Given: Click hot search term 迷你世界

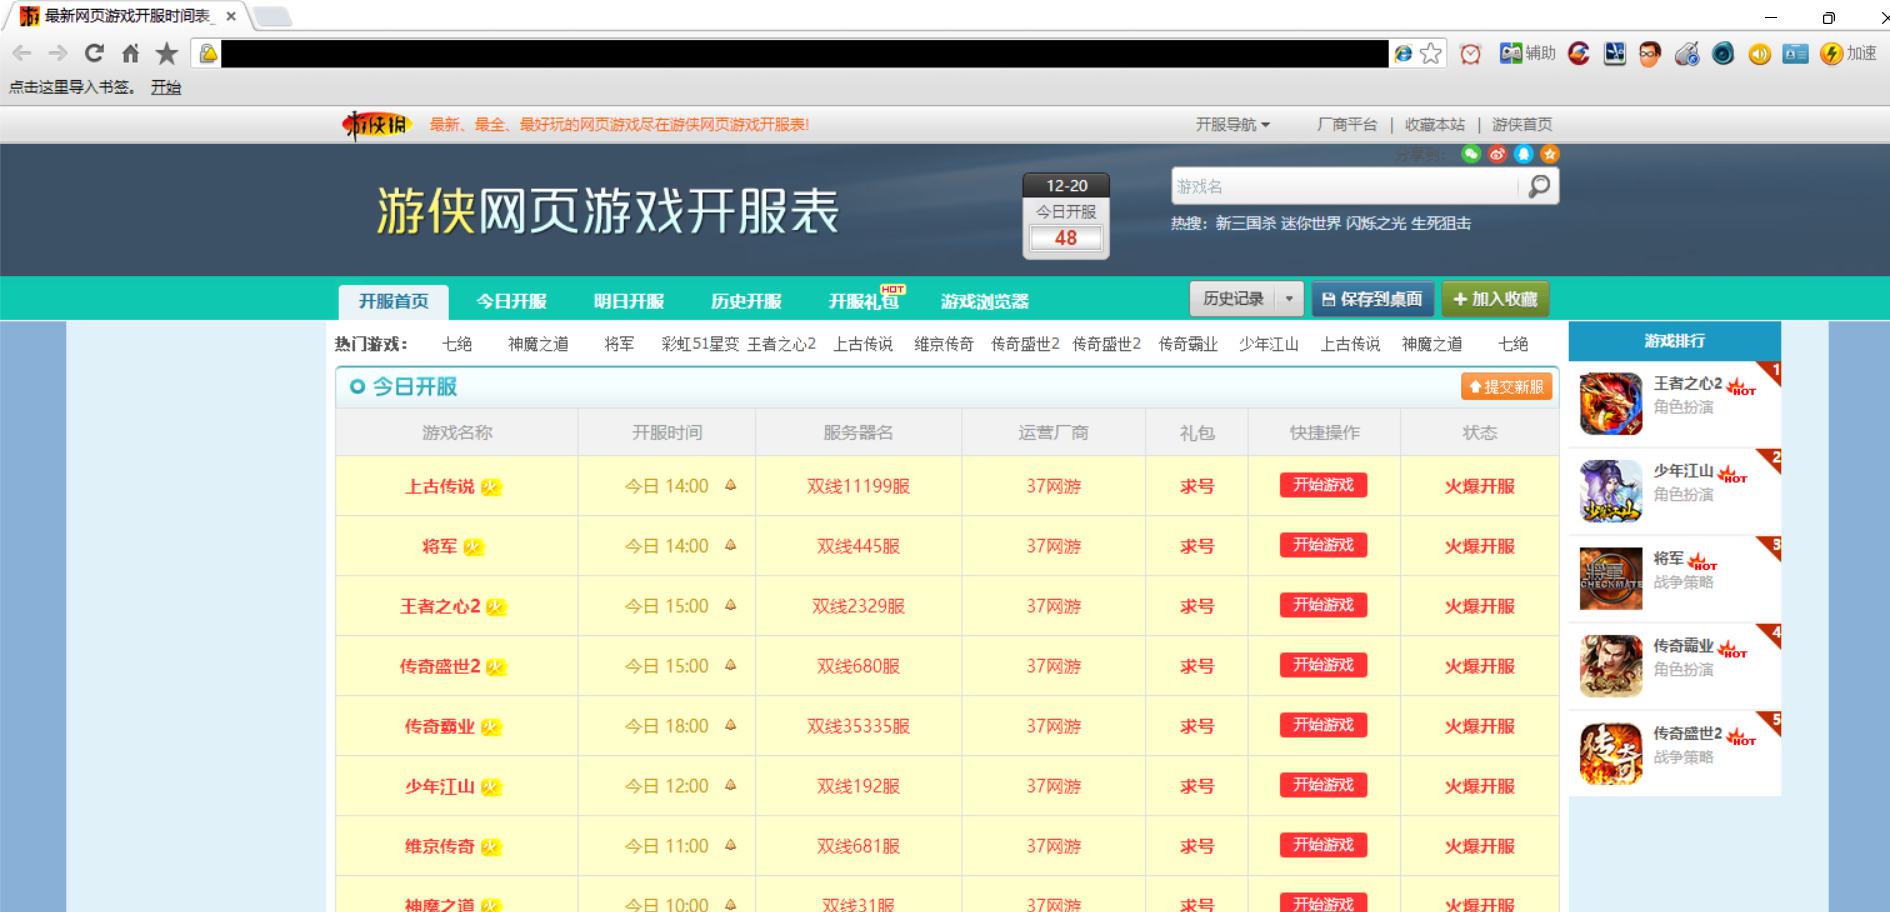Looking at the screenshot, I should (x=1311, y=223).
